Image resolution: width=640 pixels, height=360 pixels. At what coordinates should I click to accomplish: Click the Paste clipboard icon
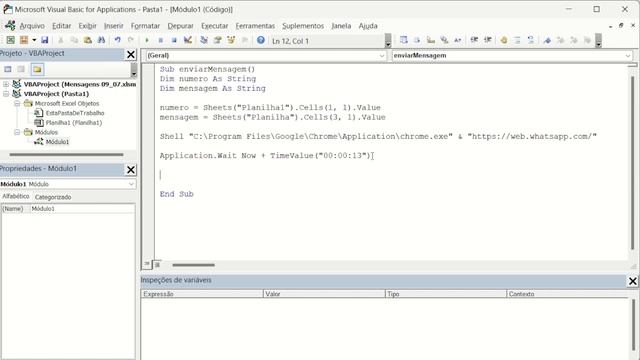point(87,40)
